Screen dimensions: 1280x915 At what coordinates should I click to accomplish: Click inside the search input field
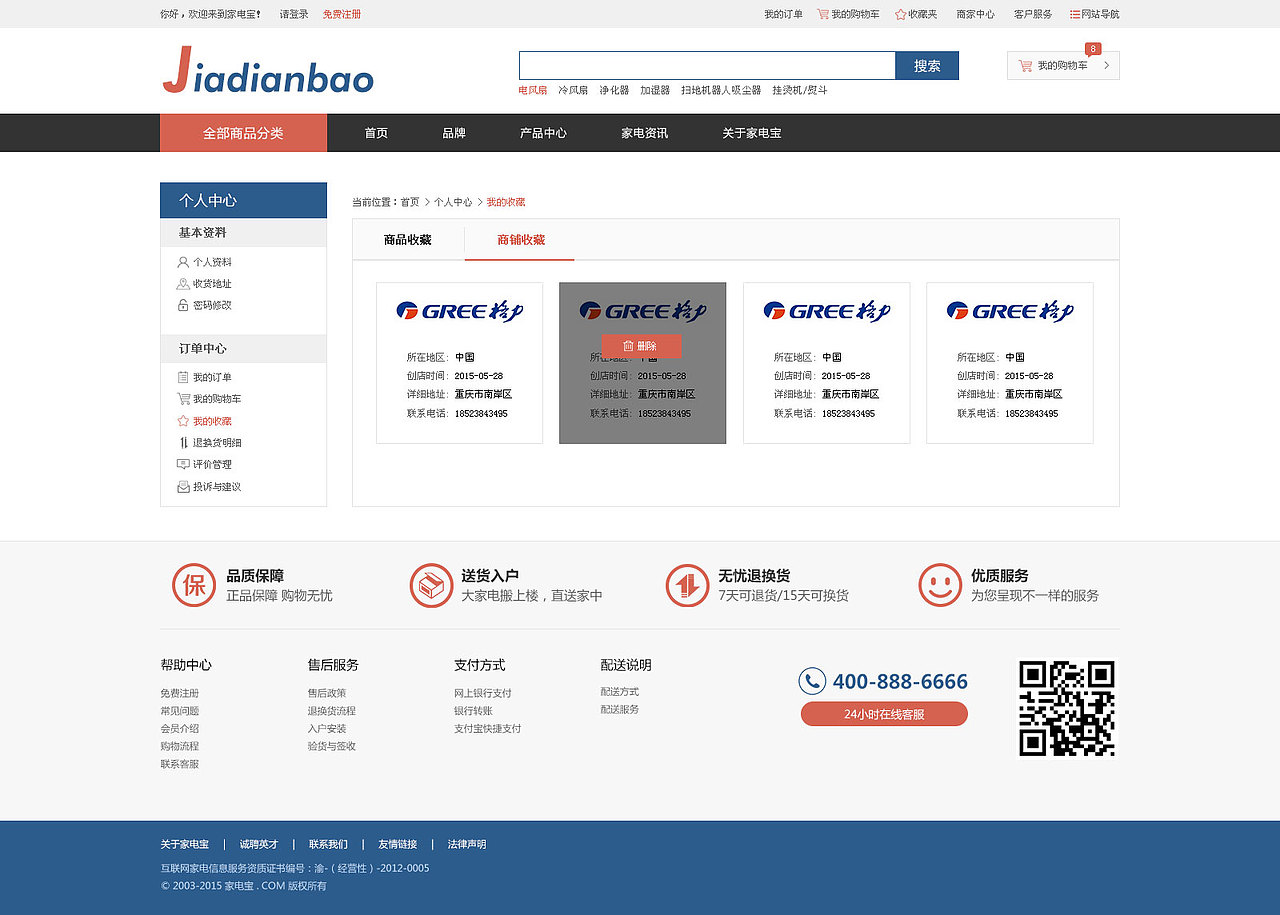click(x=707, y=66)
